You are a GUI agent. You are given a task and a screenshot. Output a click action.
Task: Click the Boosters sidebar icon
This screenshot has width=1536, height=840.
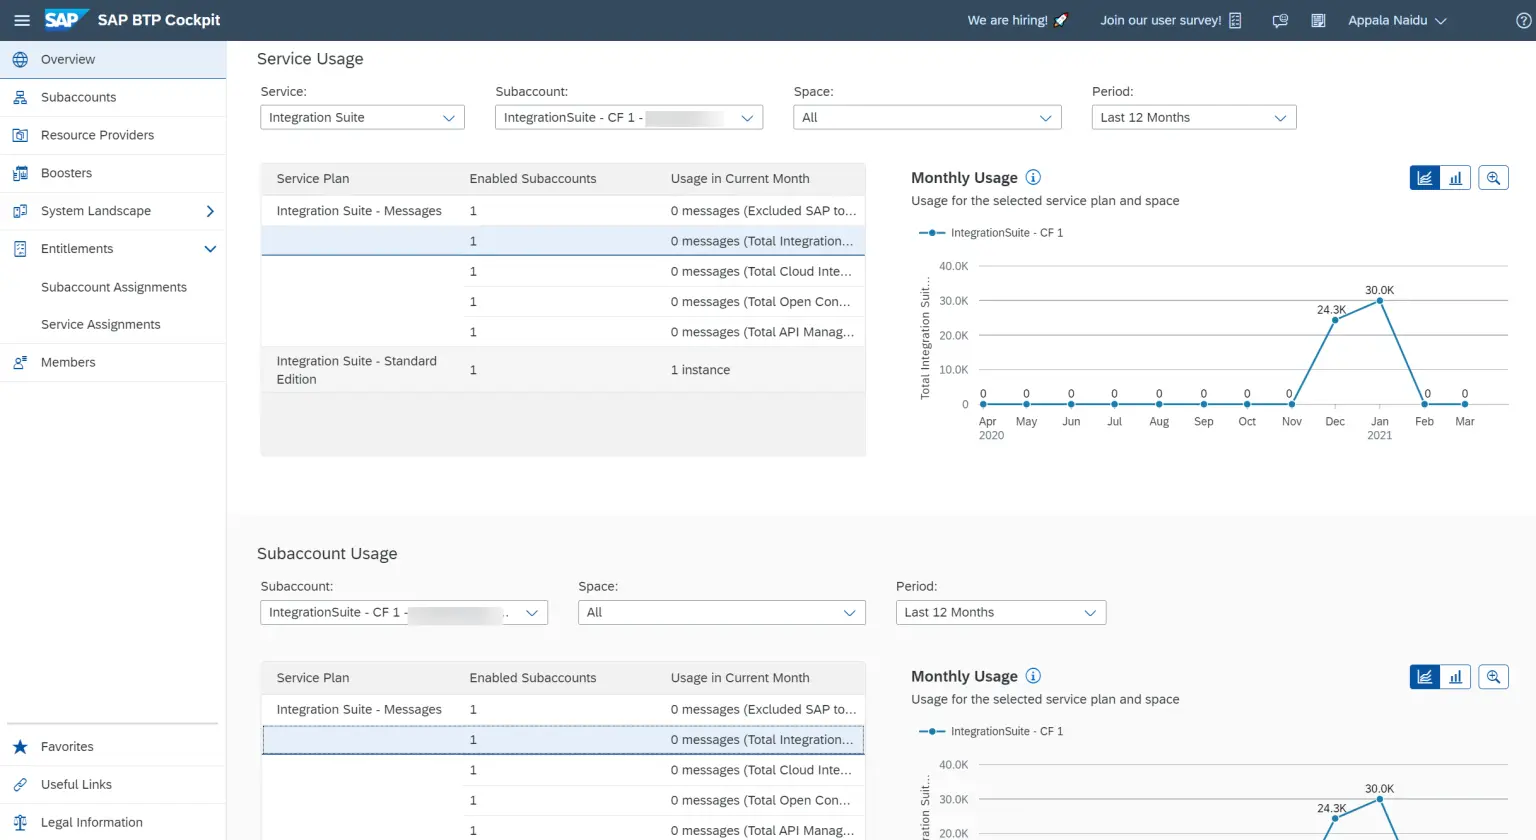click(x=20, y=173)
